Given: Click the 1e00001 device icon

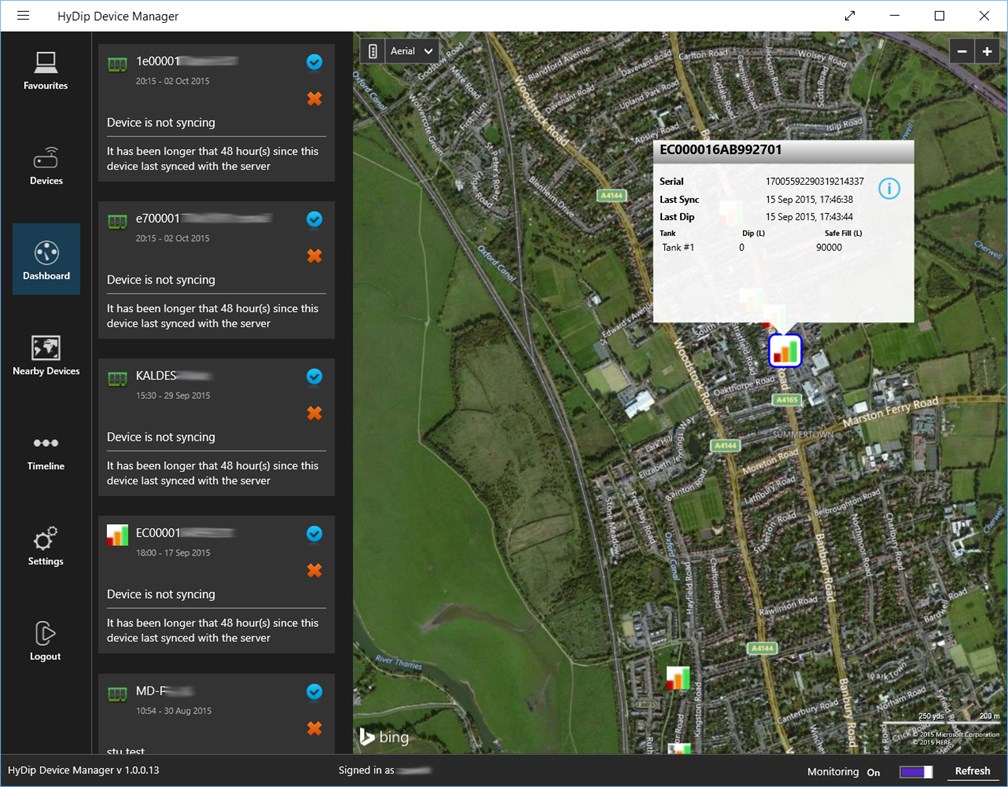Looking at the screenshot, I should (x=117, y=64).
